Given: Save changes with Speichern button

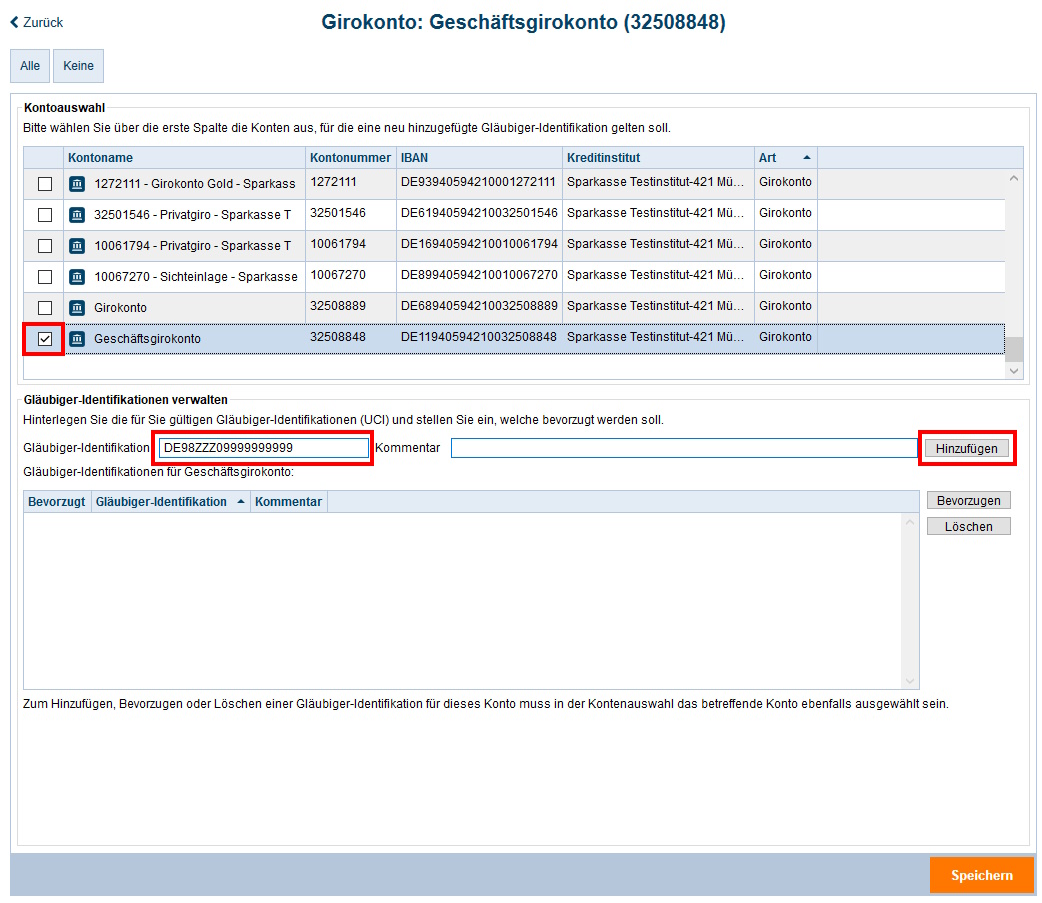Looking at the screenshot, I should pos(981,875).
